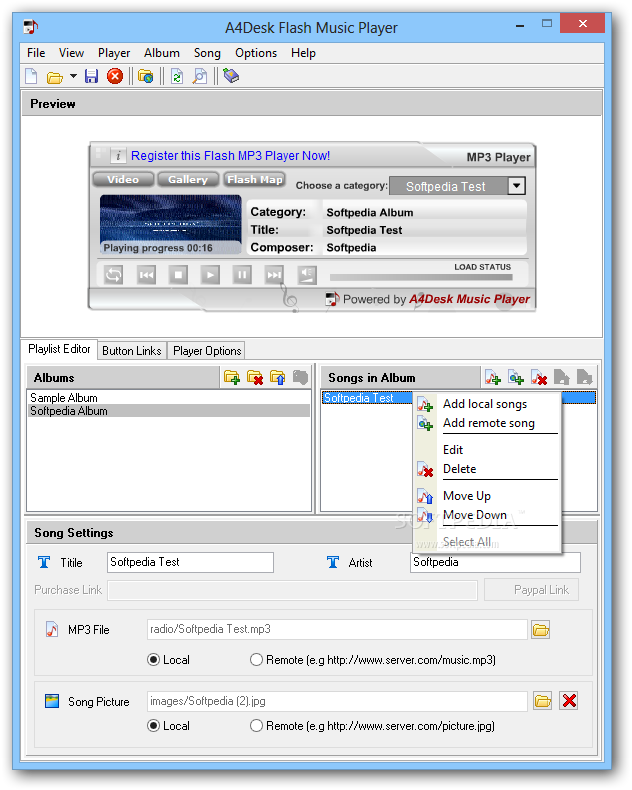Click the info 'i' icon in player
632x790 pixels.
(118, 156)
